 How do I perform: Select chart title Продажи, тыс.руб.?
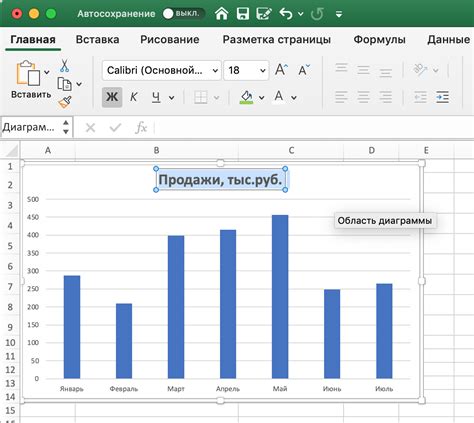click(x=220, y=180)
